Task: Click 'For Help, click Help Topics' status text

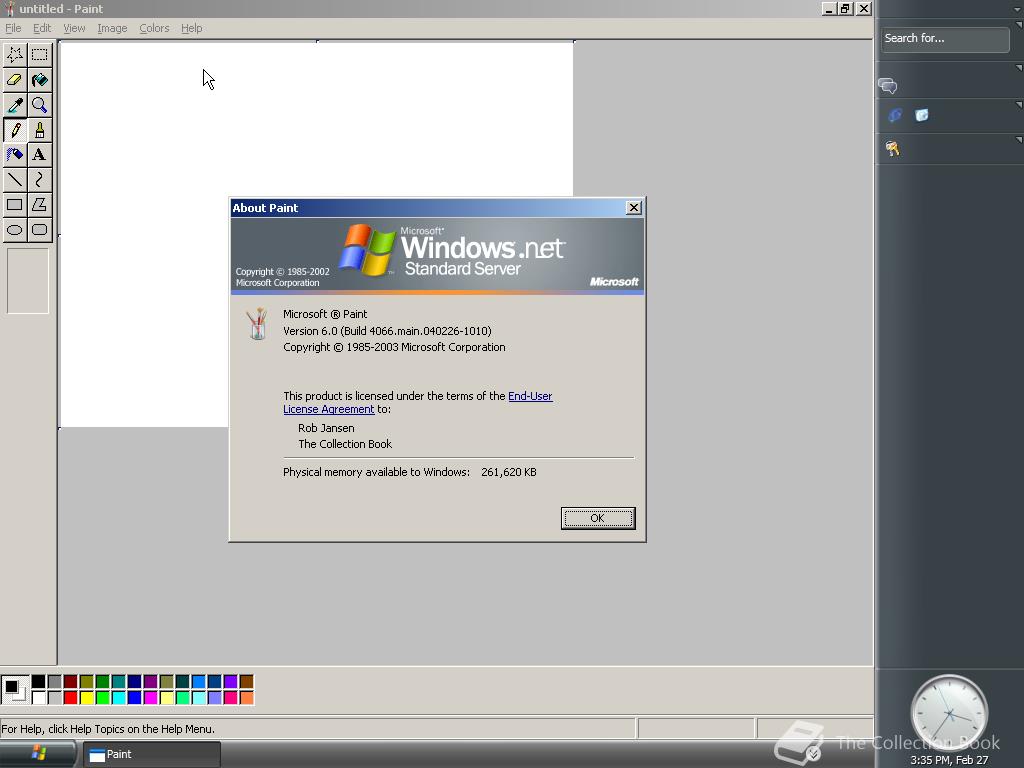Action: coord(108,729)
